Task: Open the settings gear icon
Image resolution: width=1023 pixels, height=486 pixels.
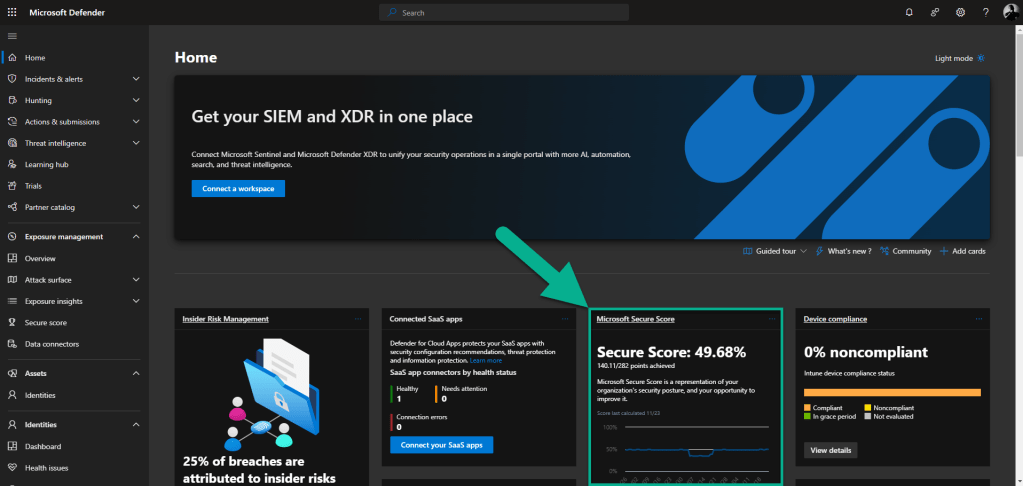Action: 960,12
